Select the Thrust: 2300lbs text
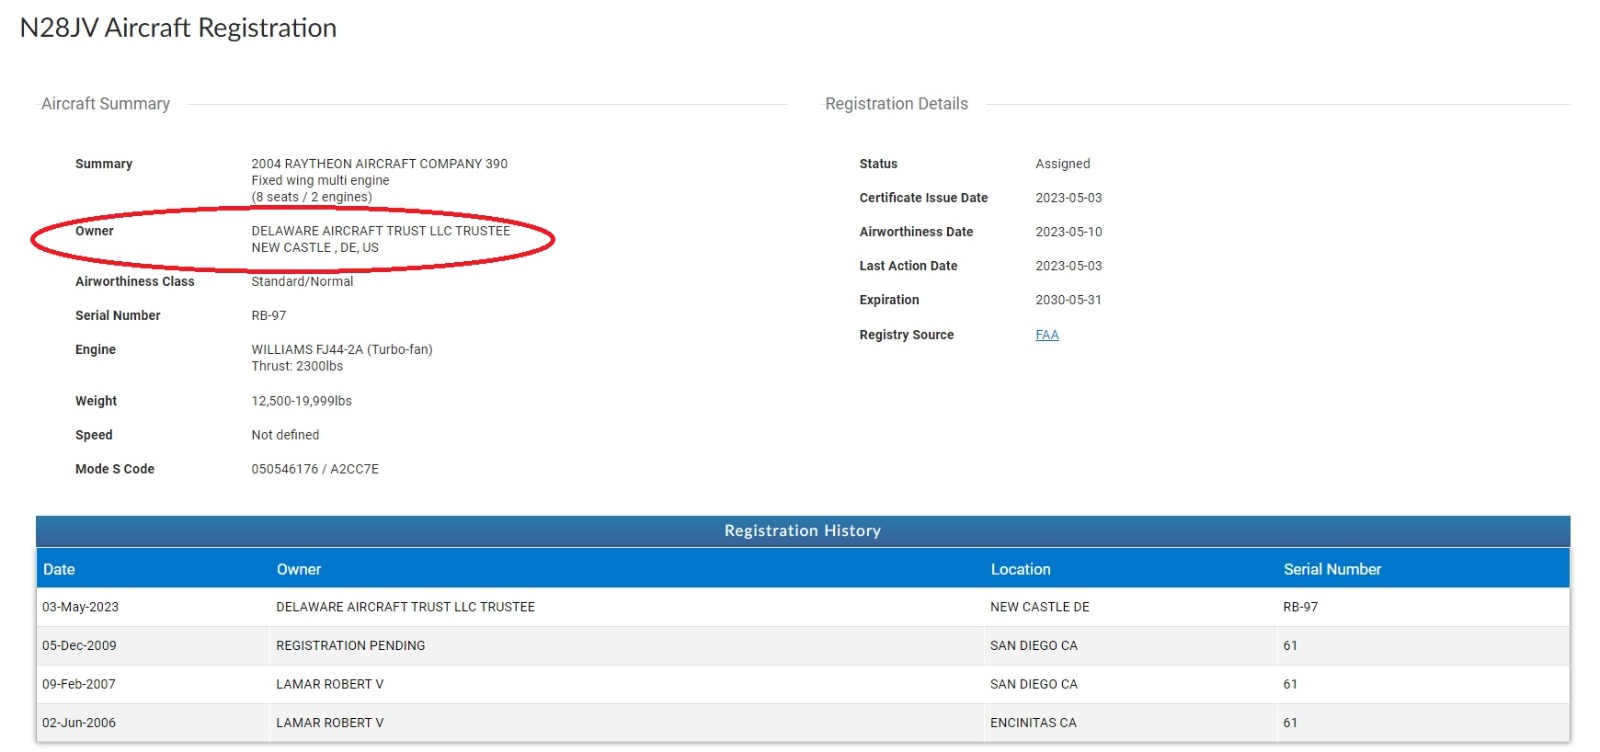The height and width of the screenshot is (752, 1600). [x=297, y=367]
